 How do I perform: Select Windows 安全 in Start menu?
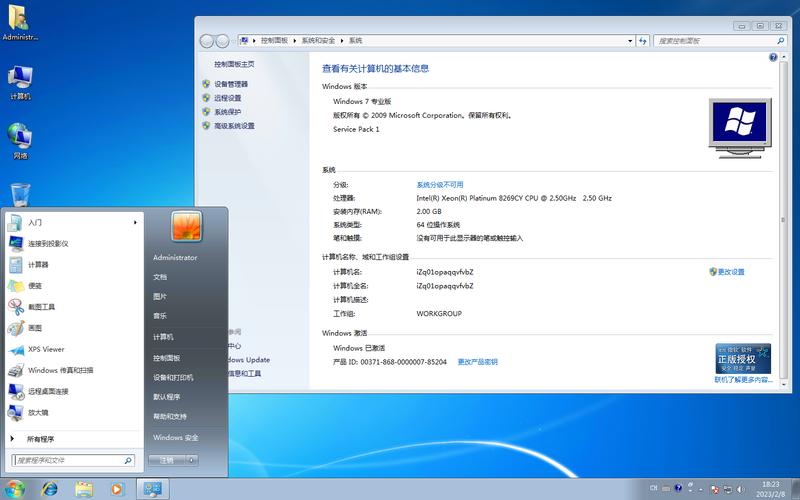176,437
